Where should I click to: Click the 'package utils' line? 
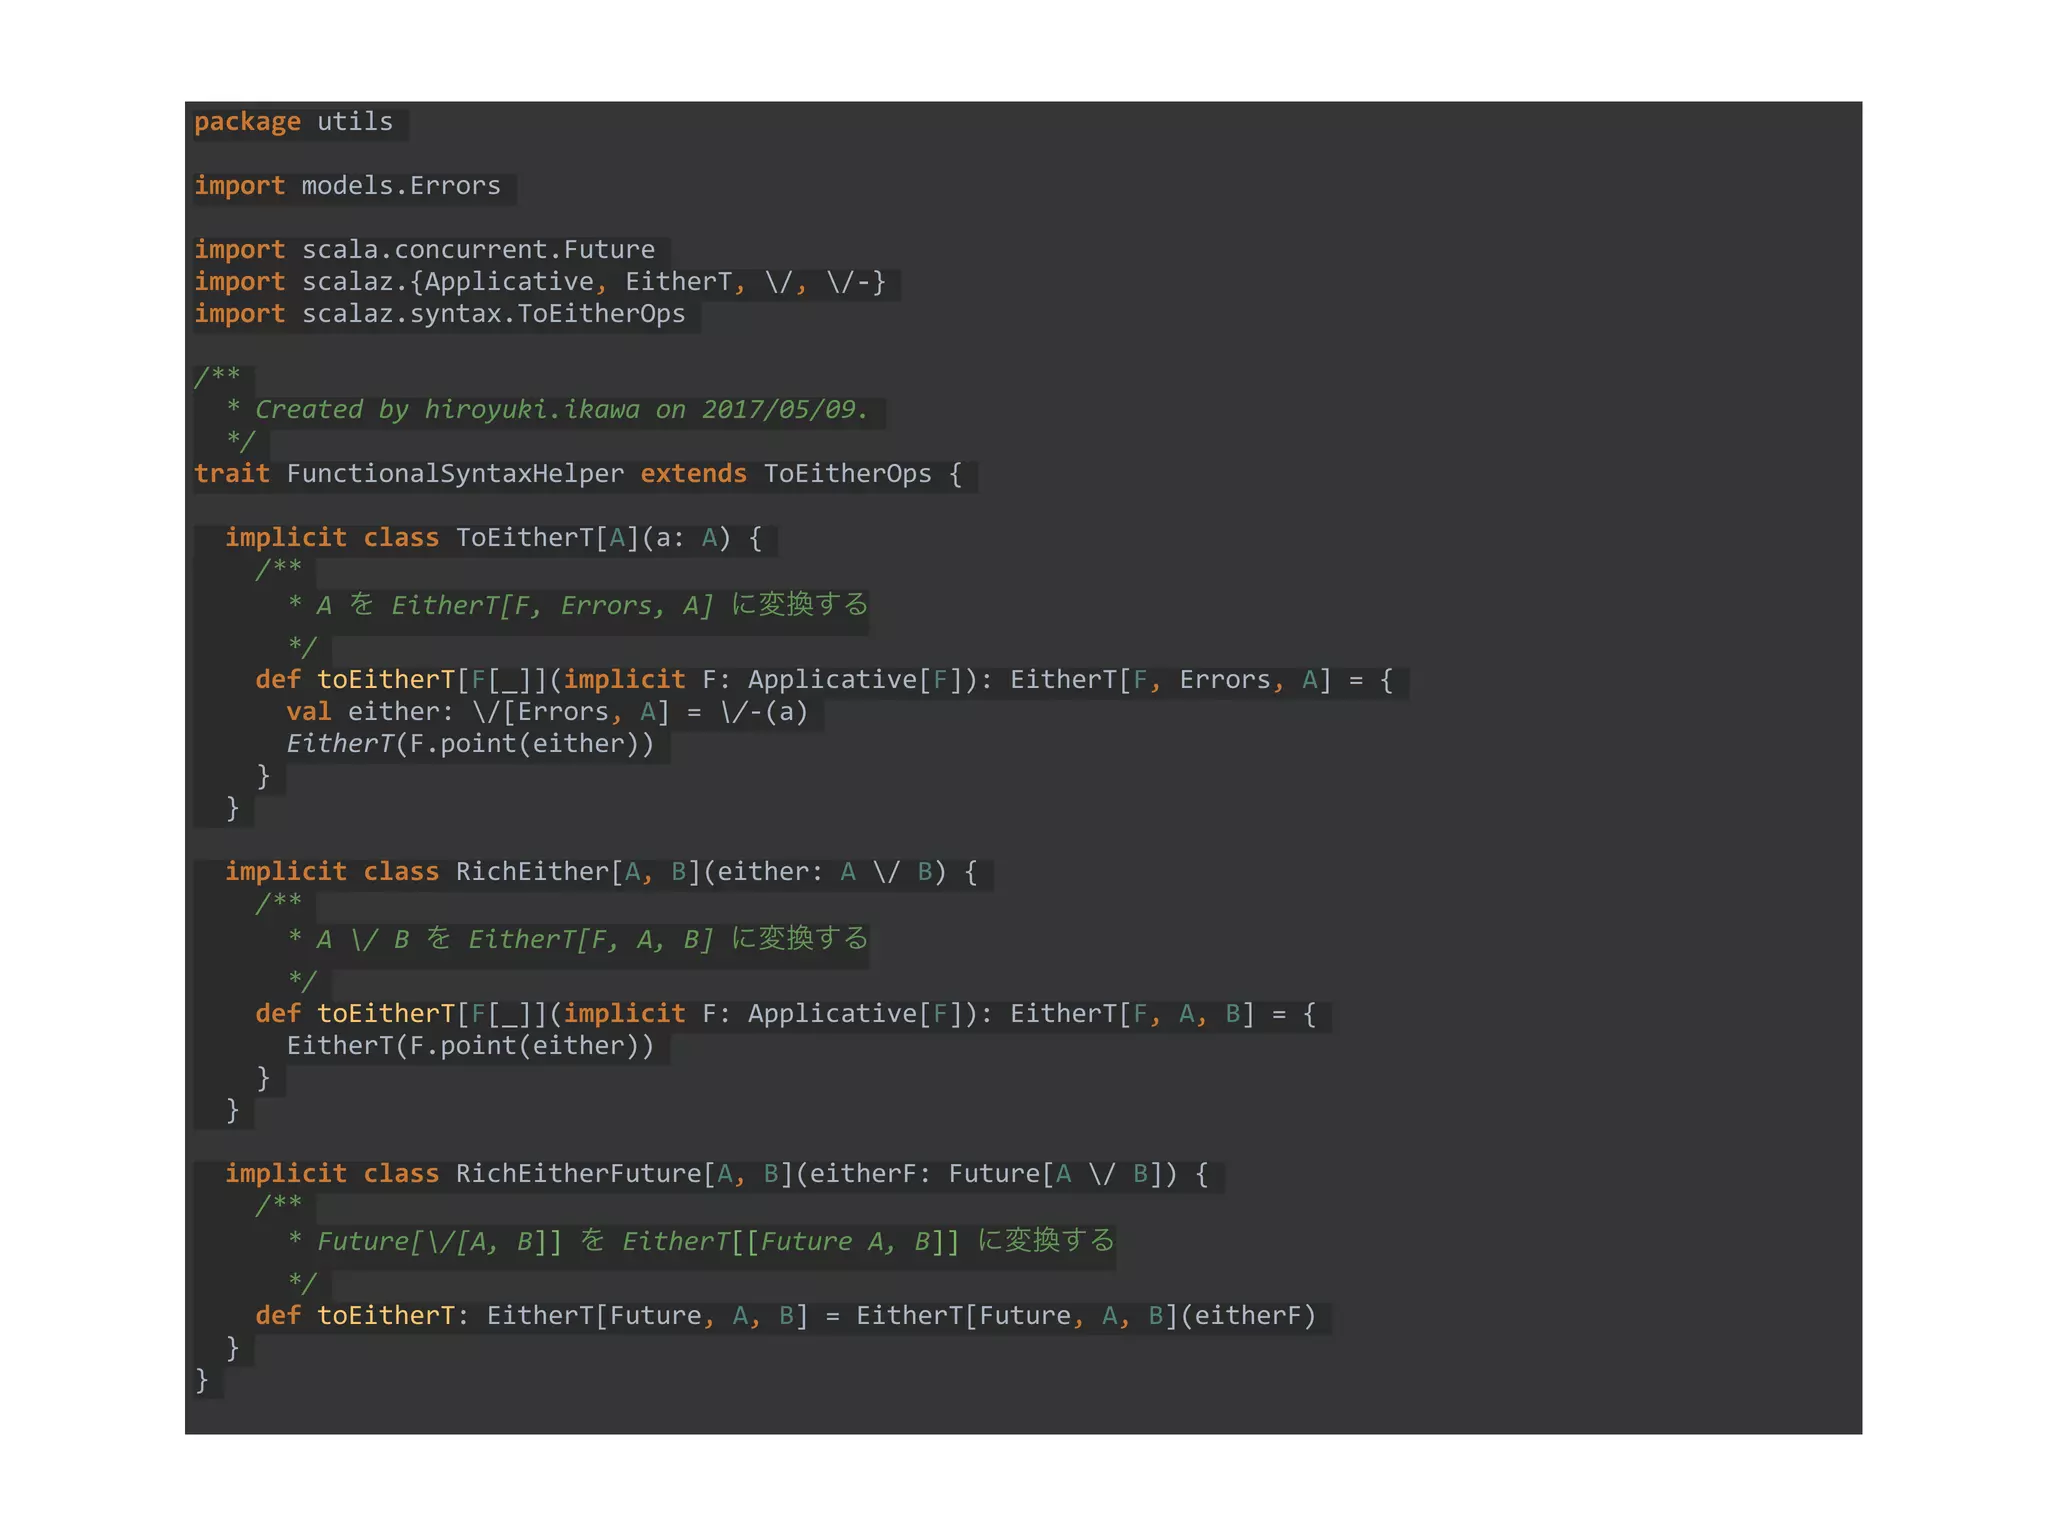coord(293,122)
